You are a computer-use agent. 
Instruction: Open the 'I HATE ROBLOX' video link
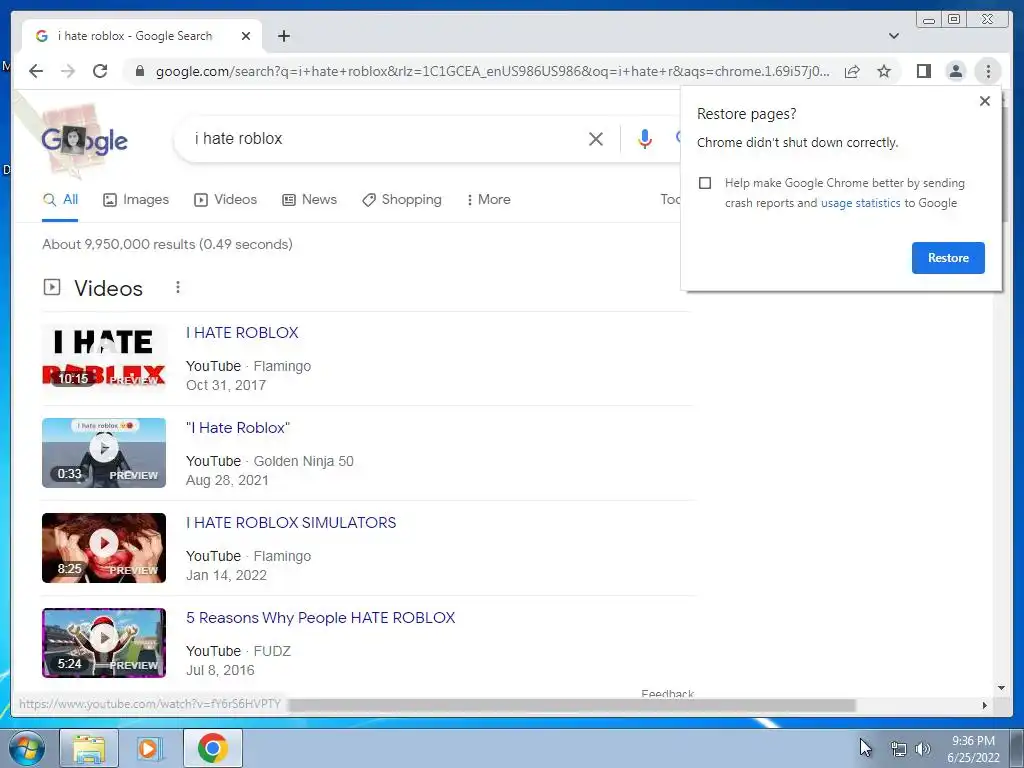point(242,333)
